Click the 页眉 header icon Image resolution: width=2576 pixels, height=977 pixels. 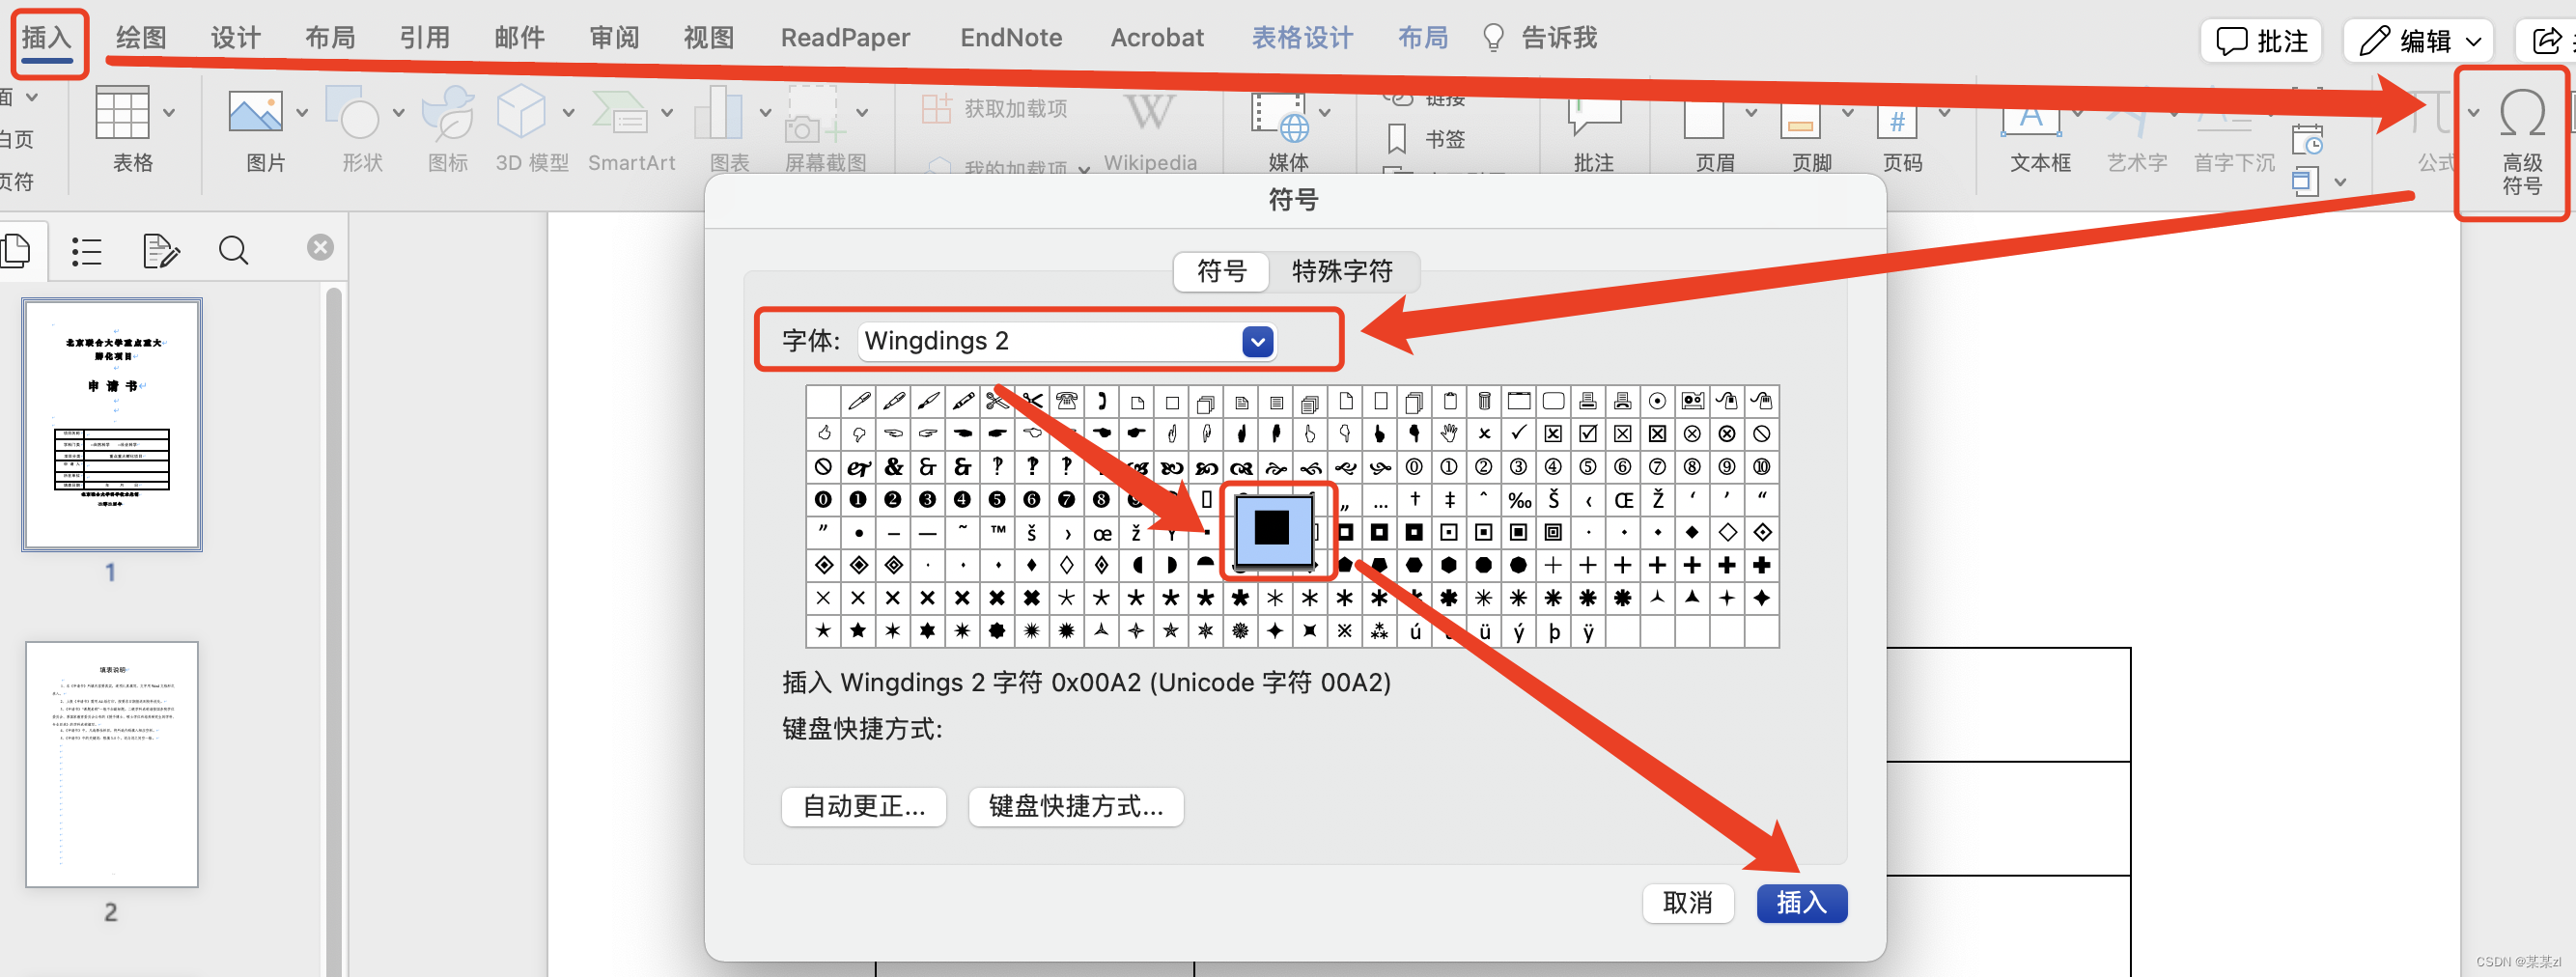click(1704, 118)
